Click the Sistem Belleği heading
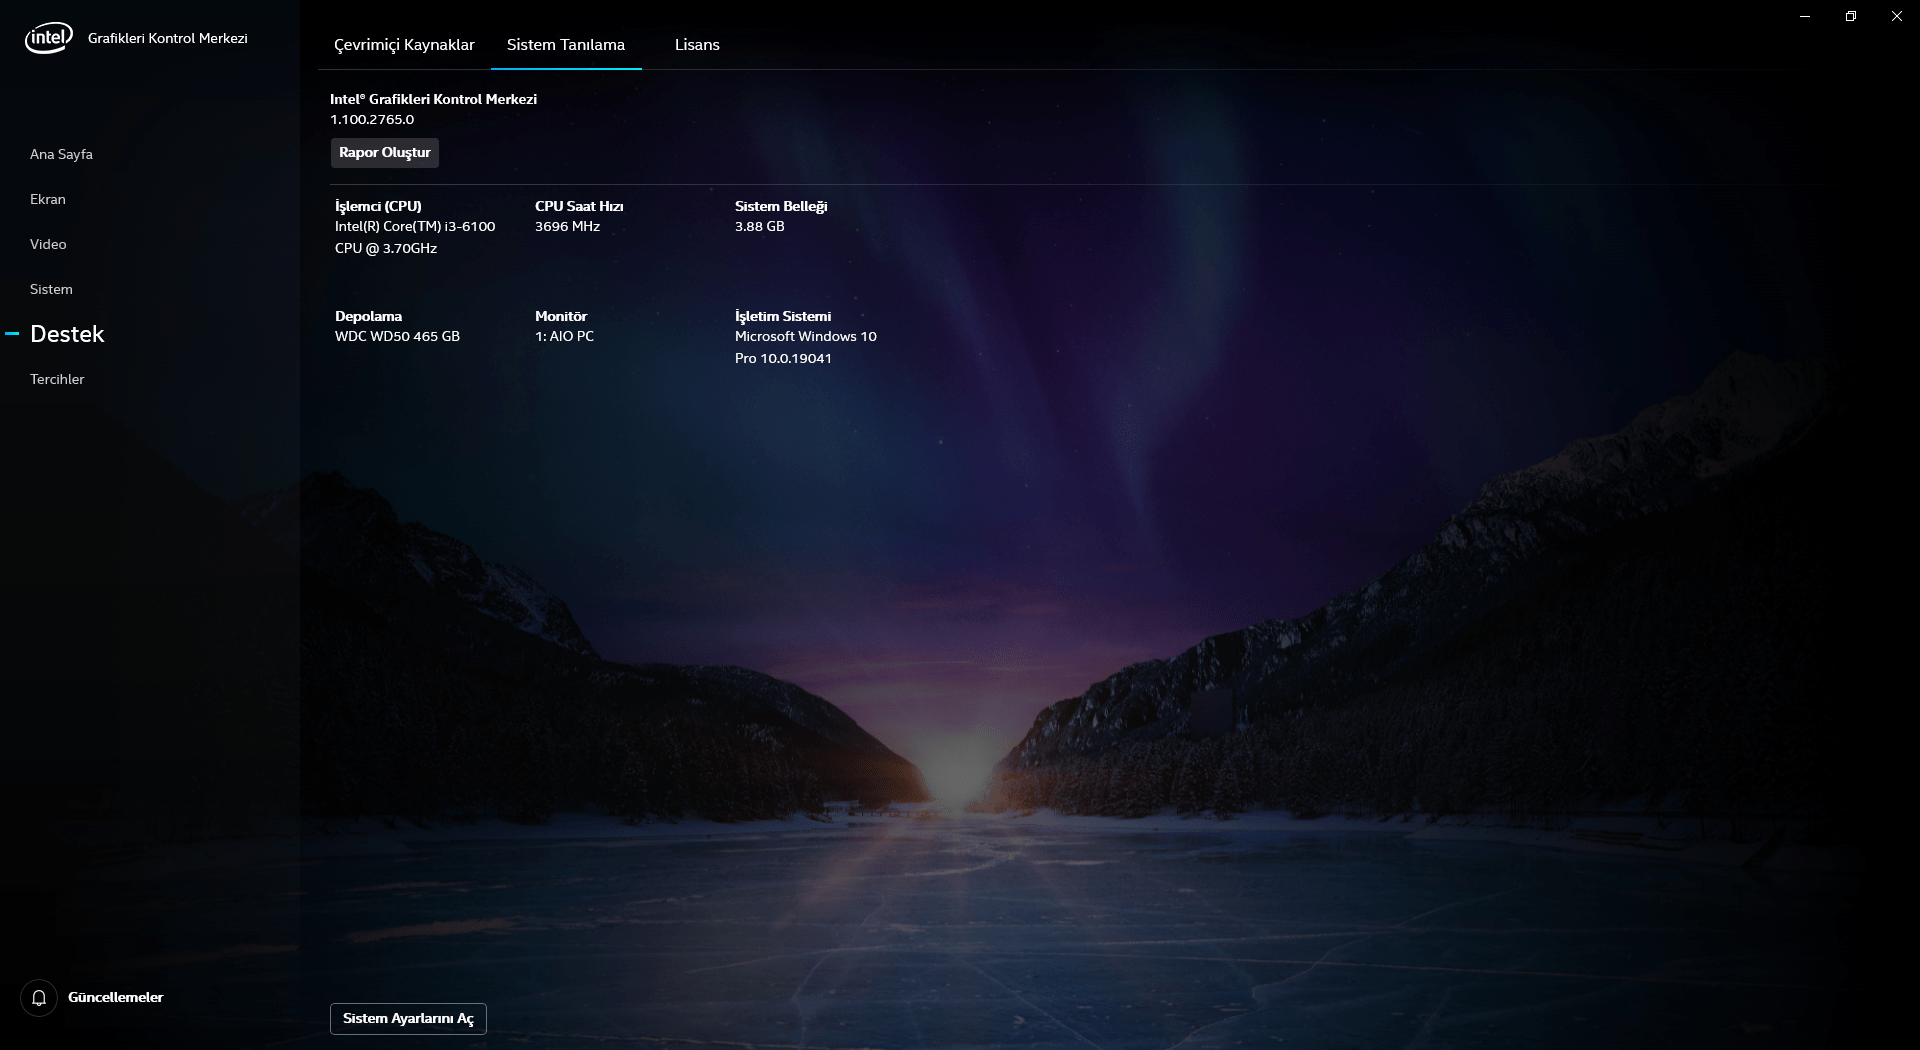 pos(781,206)
